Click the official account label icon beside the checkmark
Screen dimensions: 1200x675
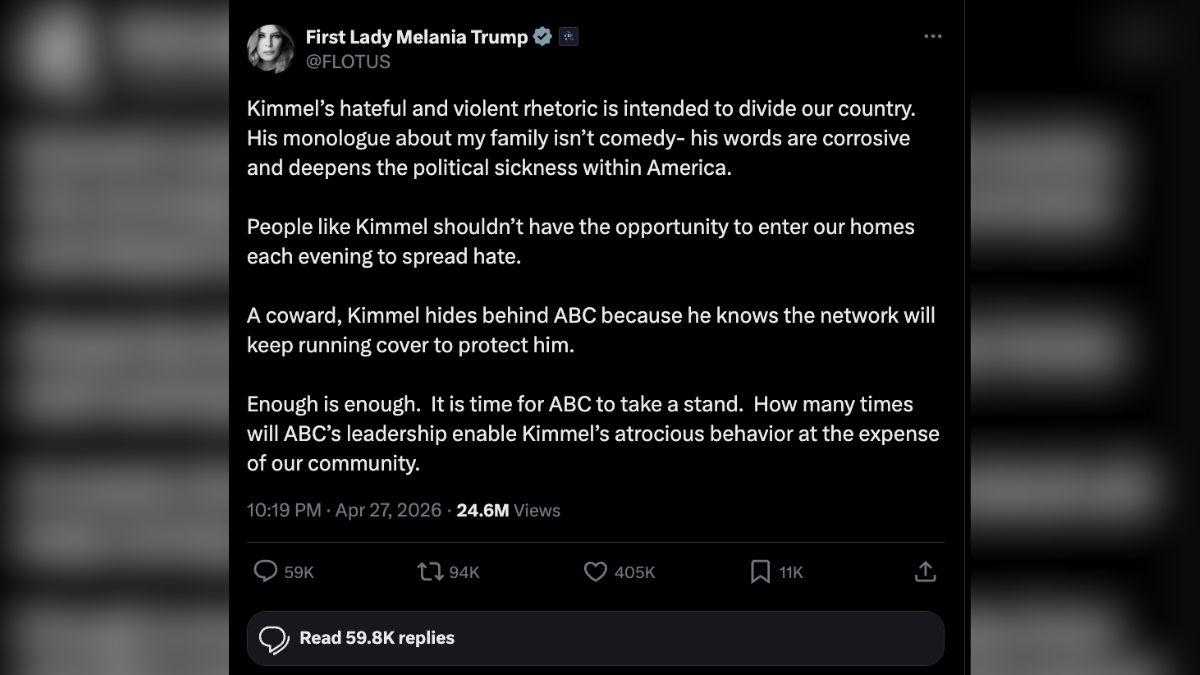click(567, 36)
